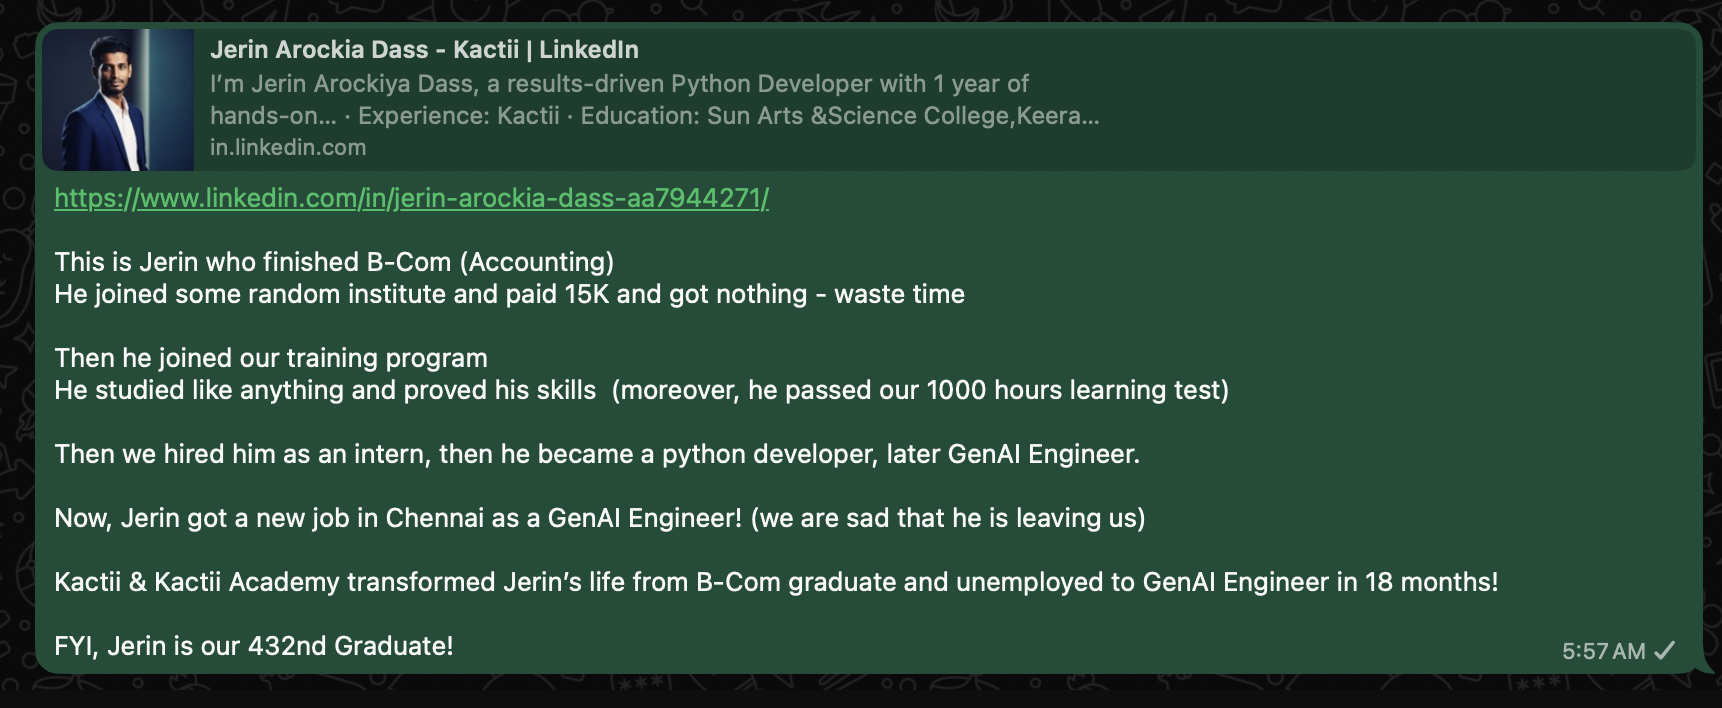Click the preview description starting 'I'm Jerin Arockiya Dass'

click(x=619, y=84)
